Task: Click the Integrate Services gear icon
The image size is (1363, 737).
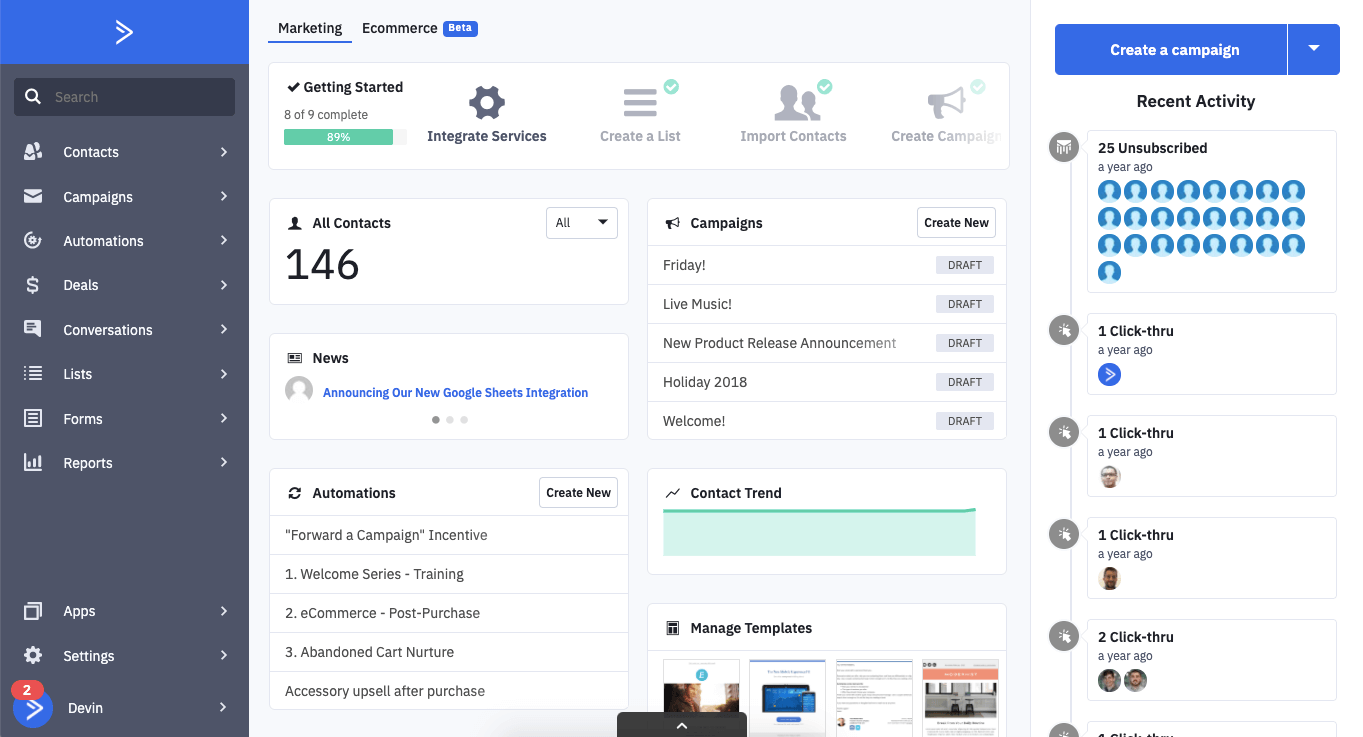Action: pos(487,101)
